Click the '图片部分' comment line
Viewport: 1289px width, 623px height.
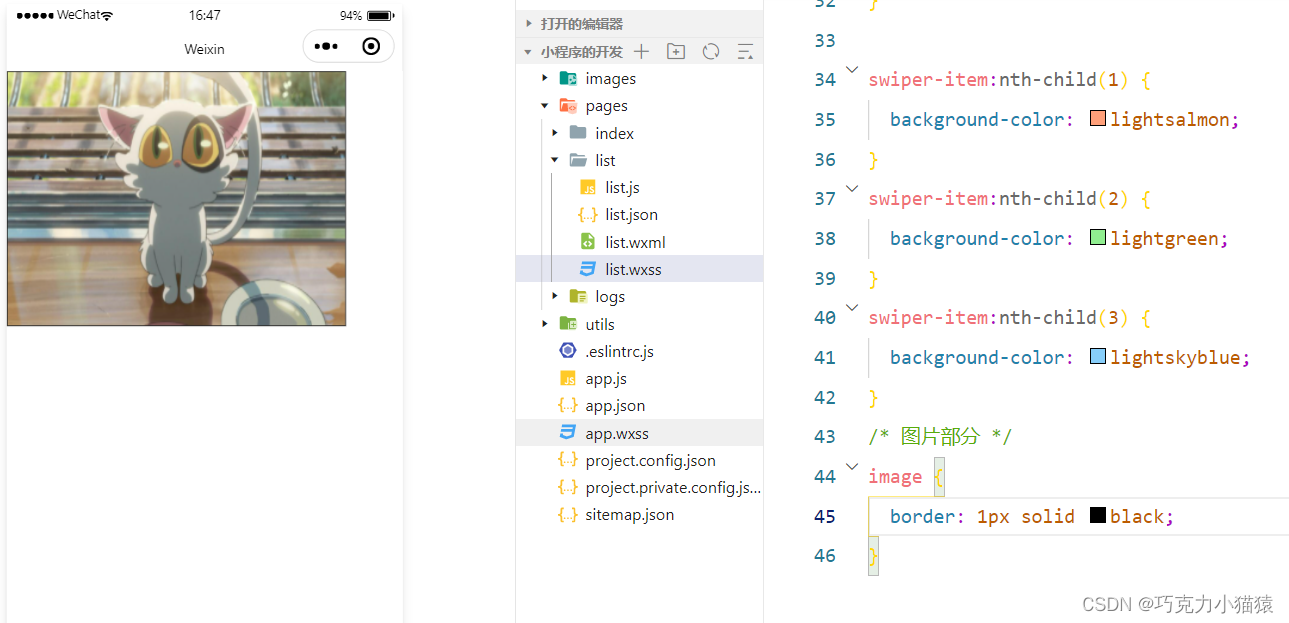[940, 436]
